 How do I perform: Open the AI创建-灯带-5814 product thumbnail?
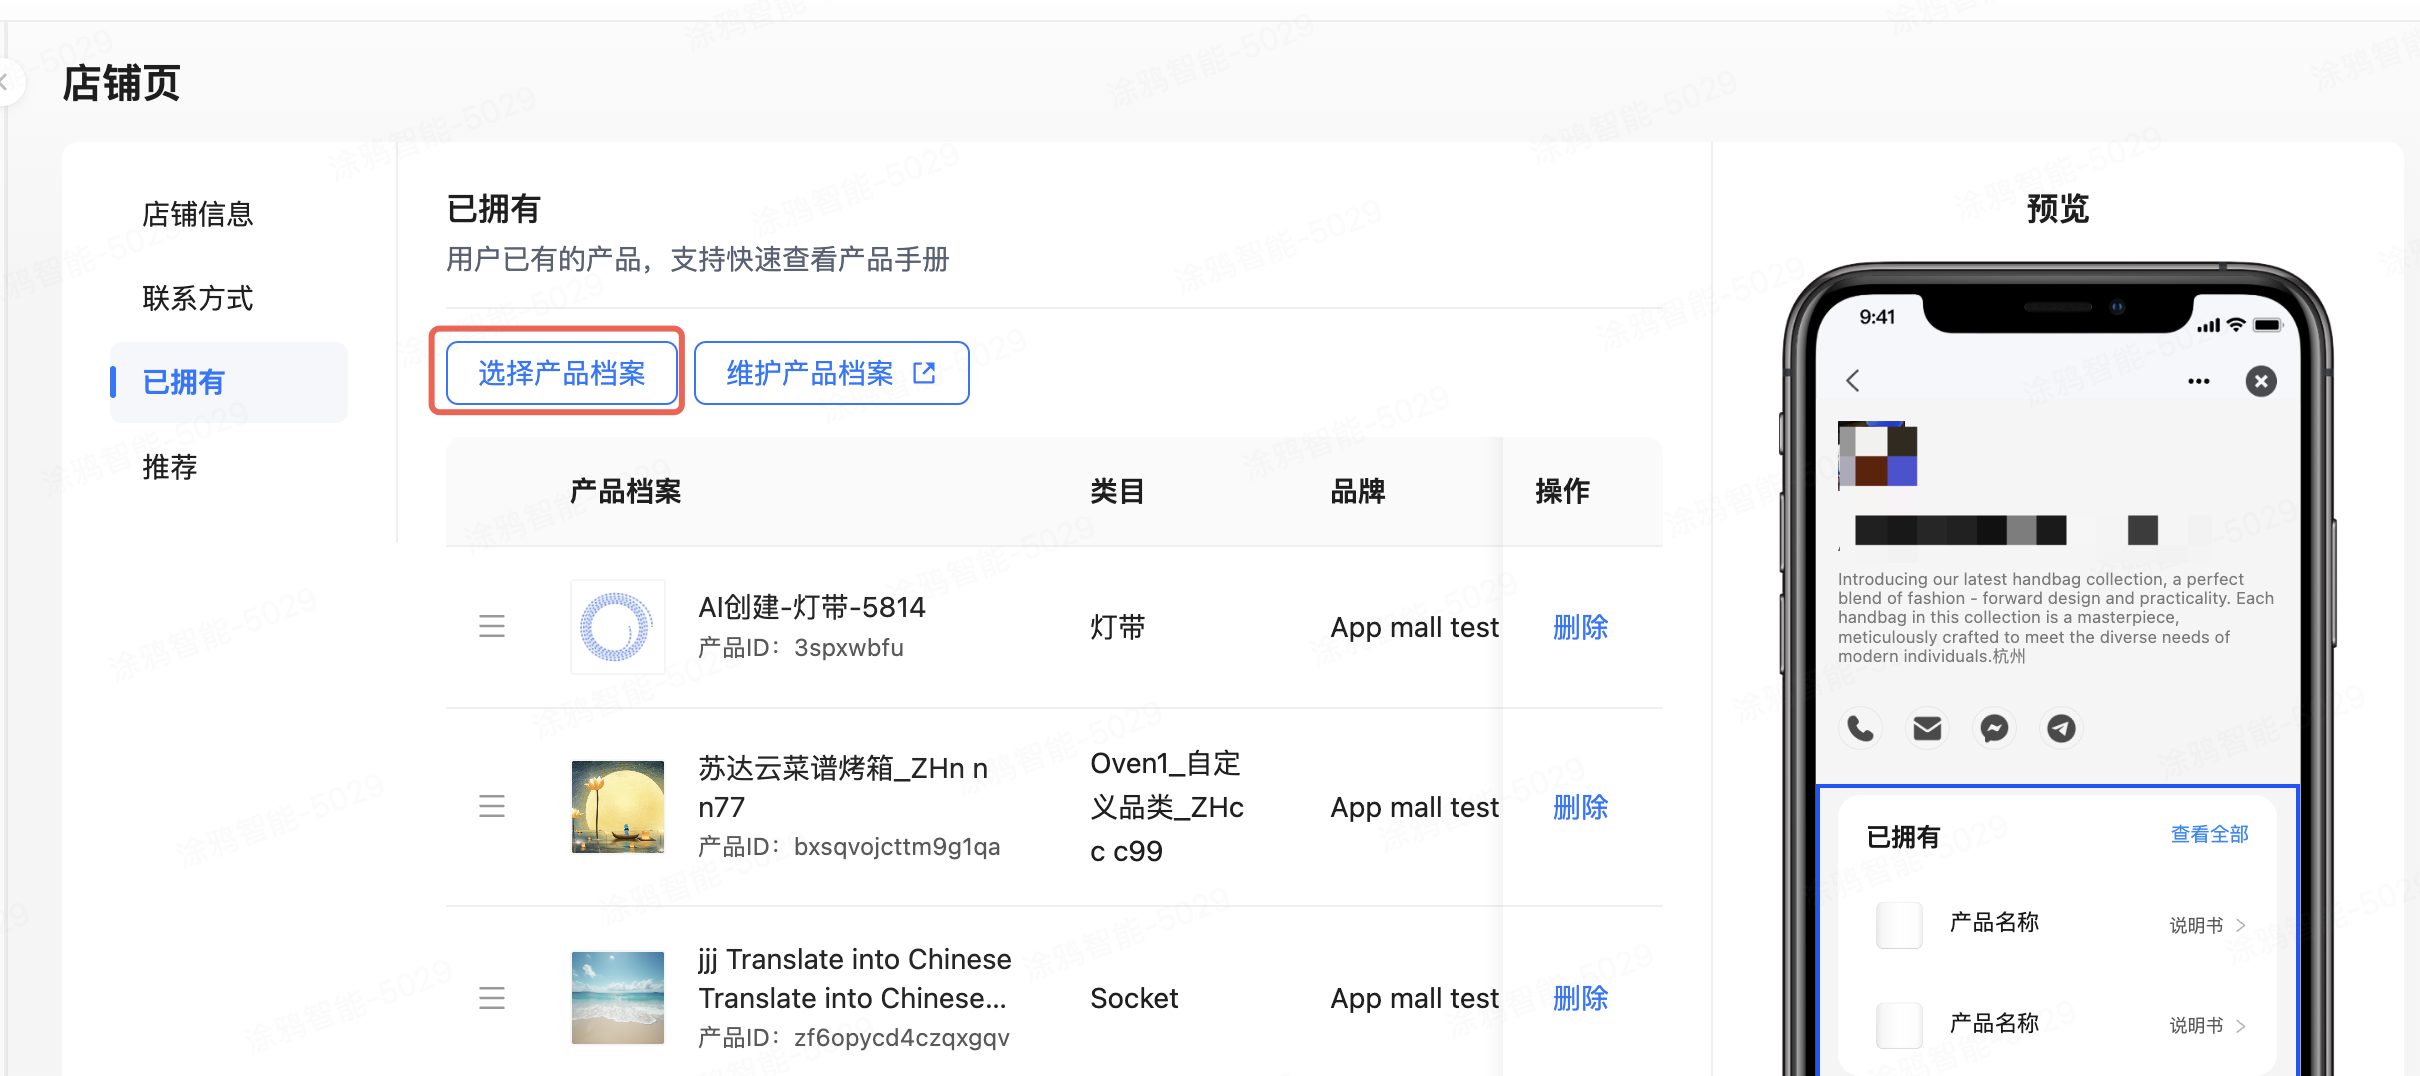(x=617, y=627)
